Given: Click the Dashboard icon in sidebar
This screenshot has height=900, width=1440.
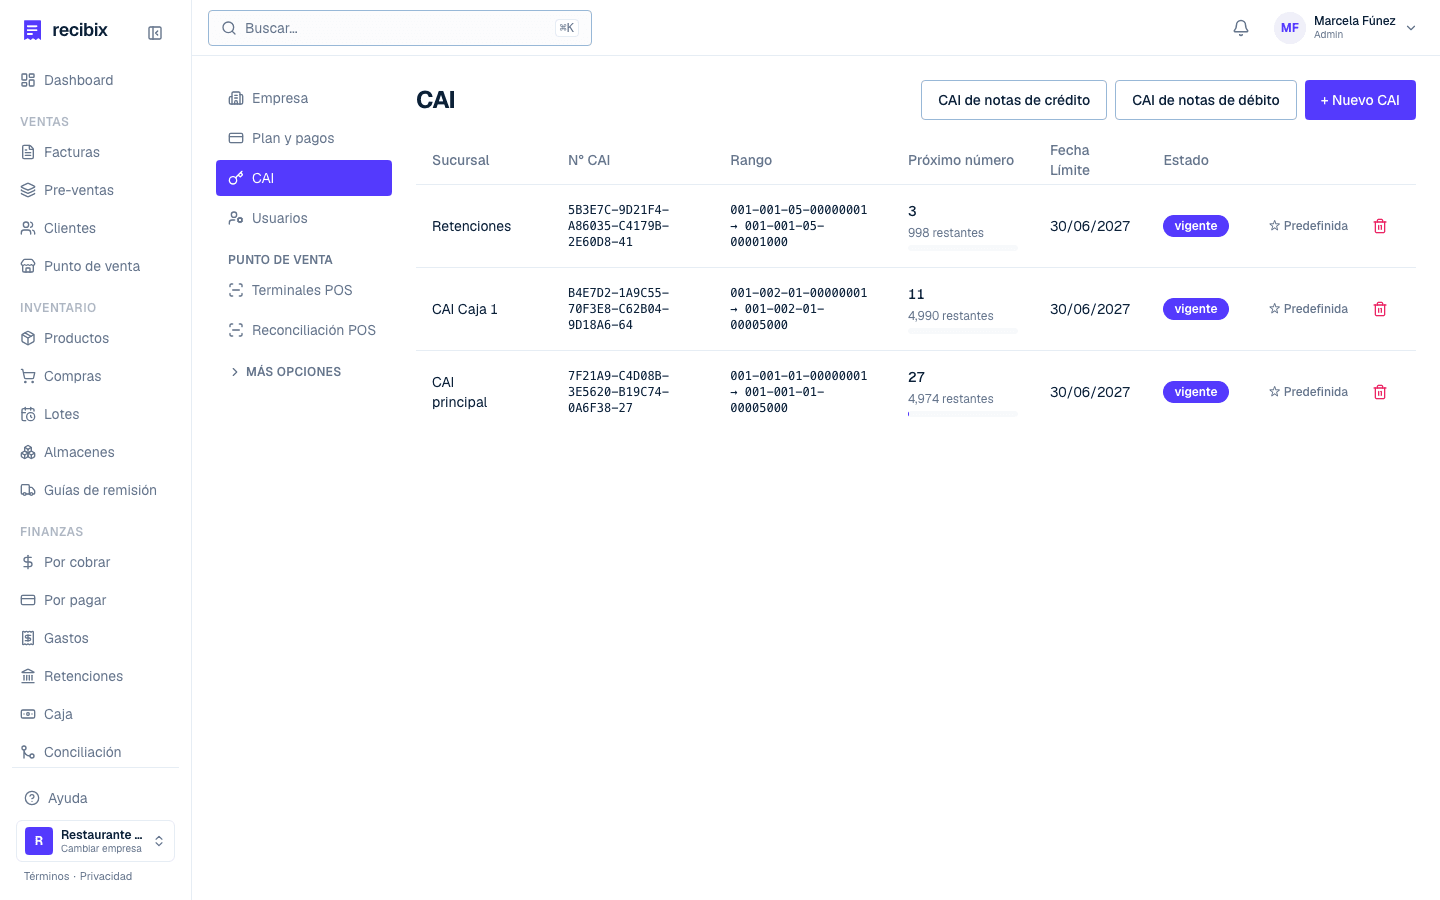Looking at the screenshot, I should [28, 80].
